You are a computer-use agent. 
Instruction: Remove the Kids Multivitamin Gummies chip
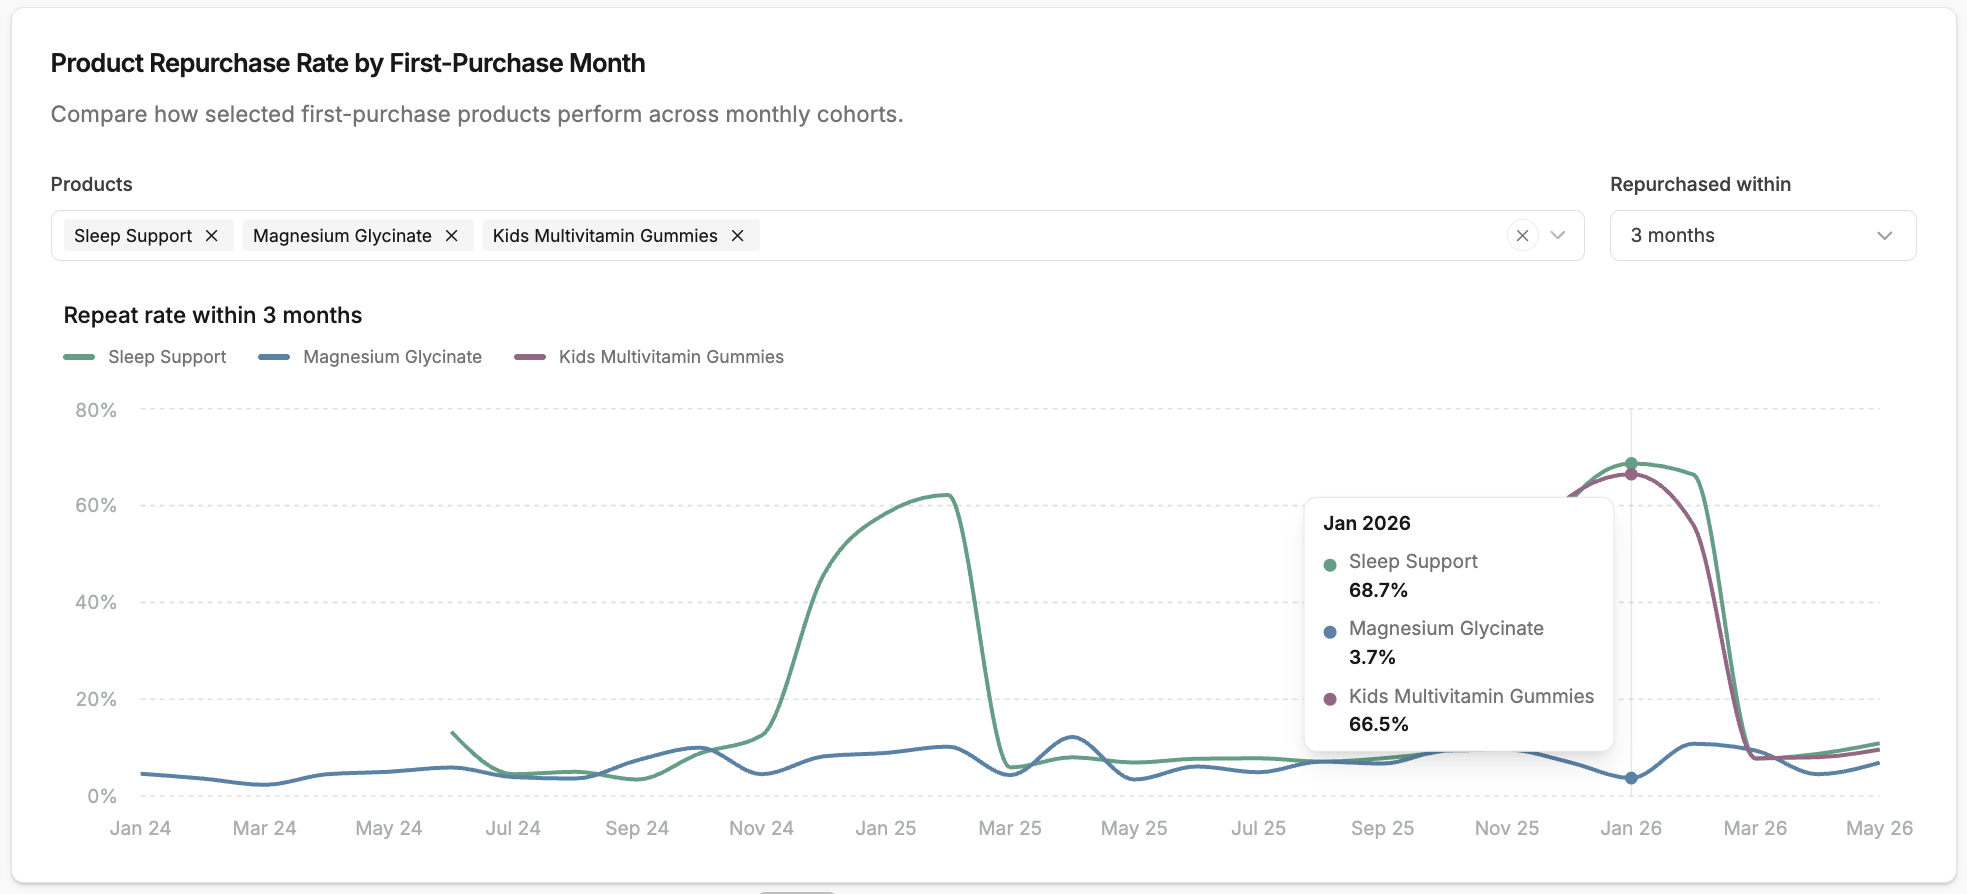click(x=738, y=236)
